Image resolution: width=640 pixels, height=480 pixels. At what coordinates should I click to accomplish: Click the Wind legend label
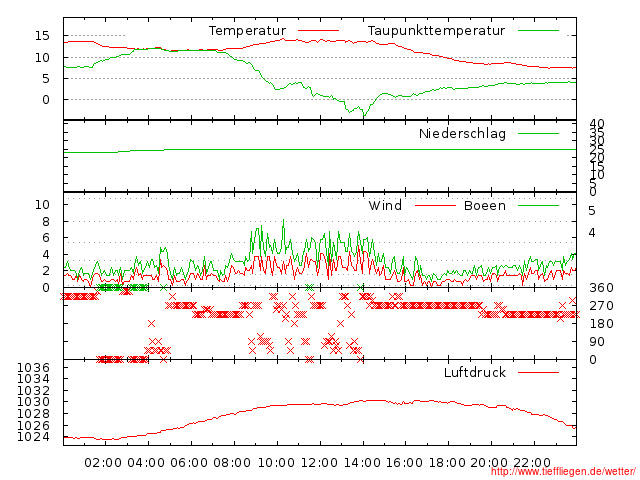tap(385, 205)
